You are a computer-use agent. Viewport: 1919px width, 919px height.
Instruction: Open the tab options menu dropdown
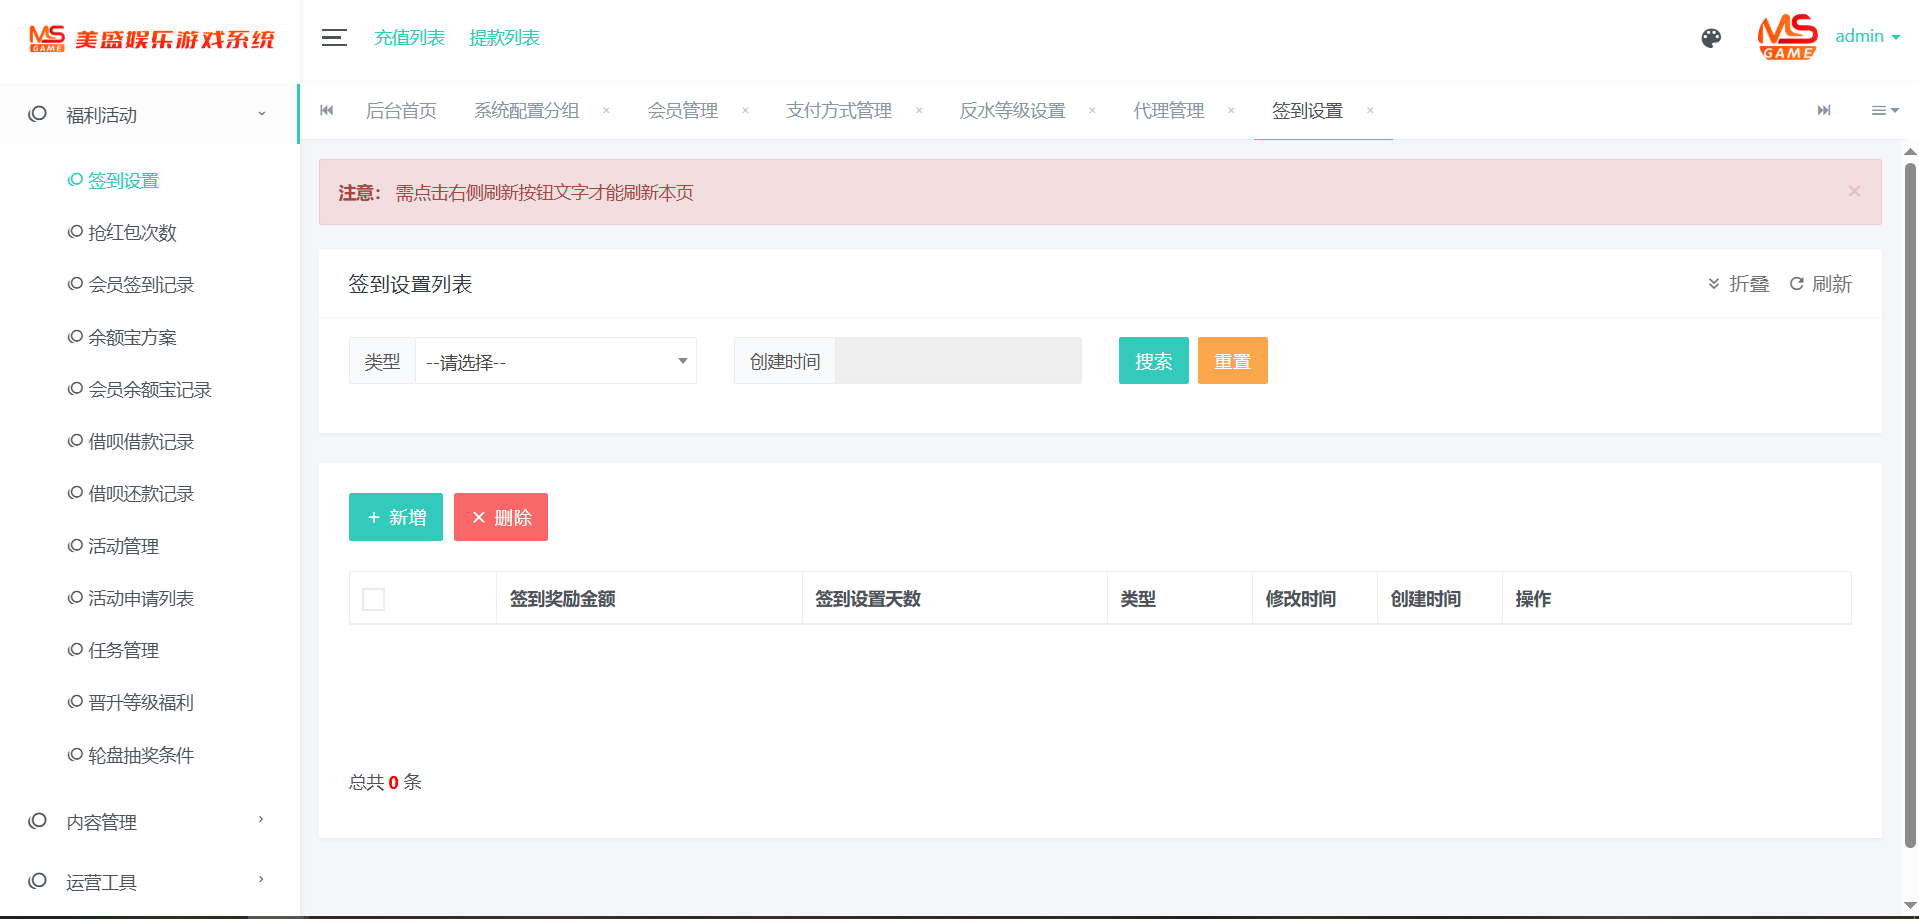(1885, 111)
